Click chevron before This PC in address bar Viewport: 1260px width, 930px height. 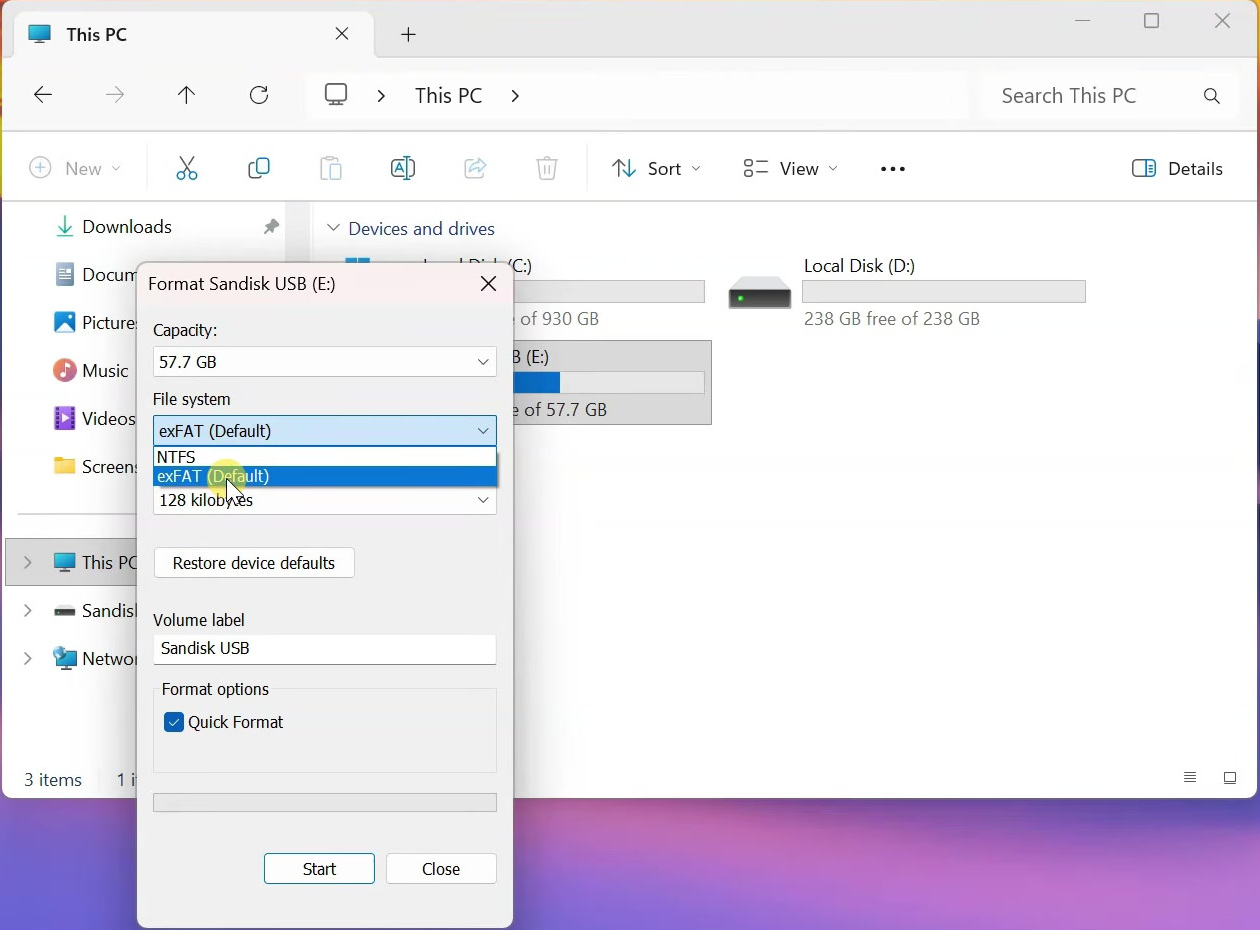(x=381, y=96)
